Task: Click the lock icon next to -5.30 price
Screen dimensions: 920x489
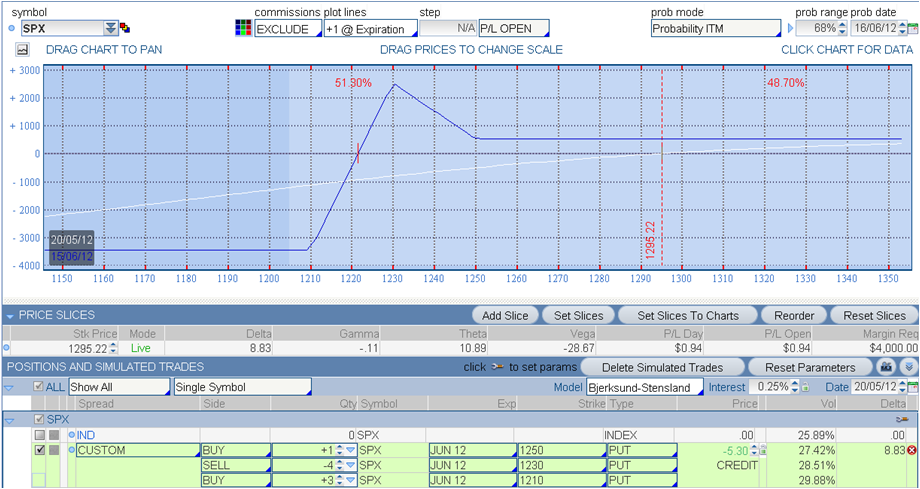Action: (x=763, y=450)
